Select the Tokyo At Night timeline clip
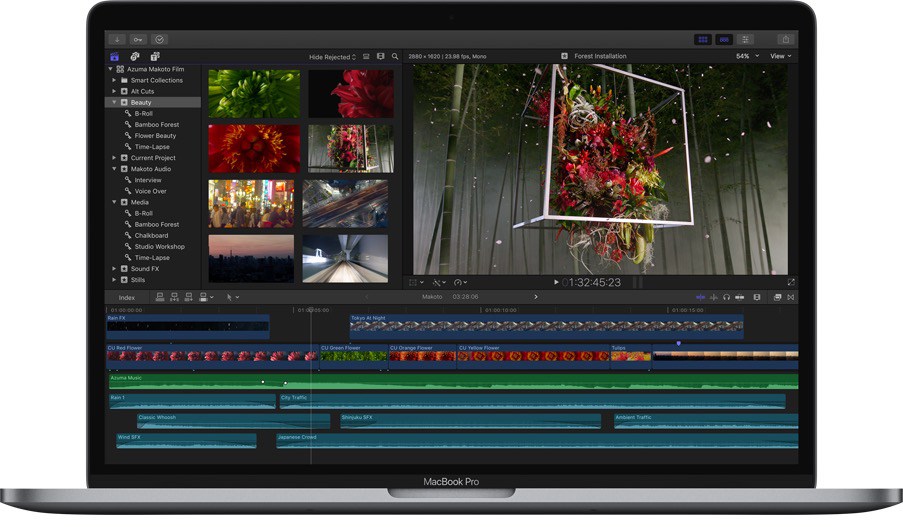Viewport: 903px width, 527px height. 547,327
